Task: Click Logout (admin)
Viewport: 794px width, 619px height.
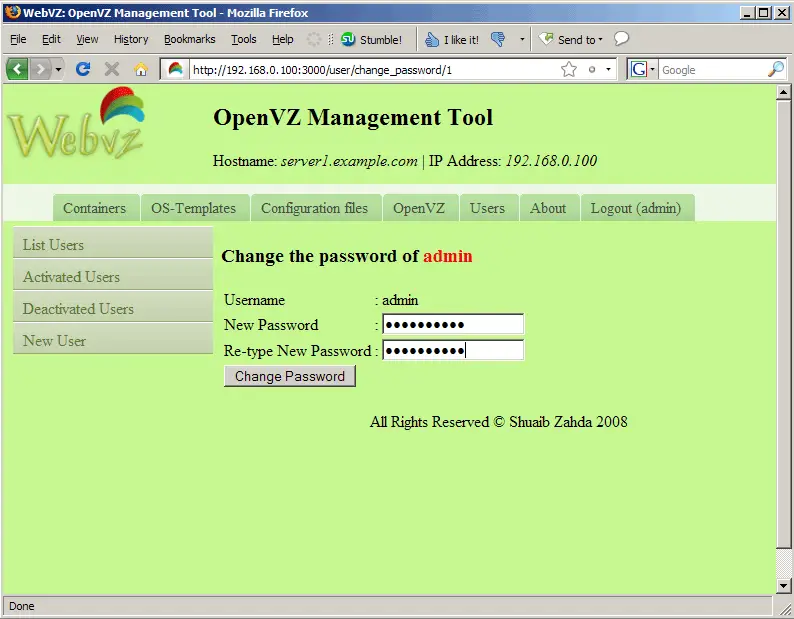Action: click(637, 208)
